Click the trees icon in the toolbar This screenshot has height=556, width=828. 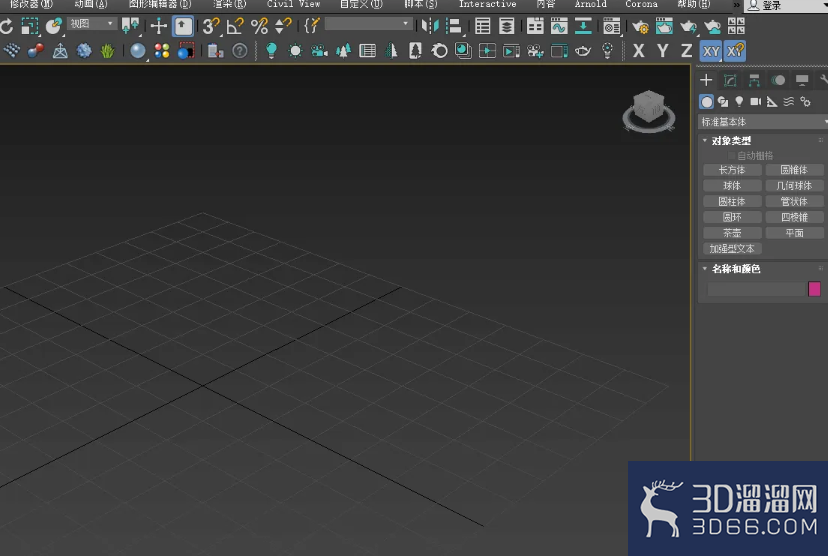point(343,51)
